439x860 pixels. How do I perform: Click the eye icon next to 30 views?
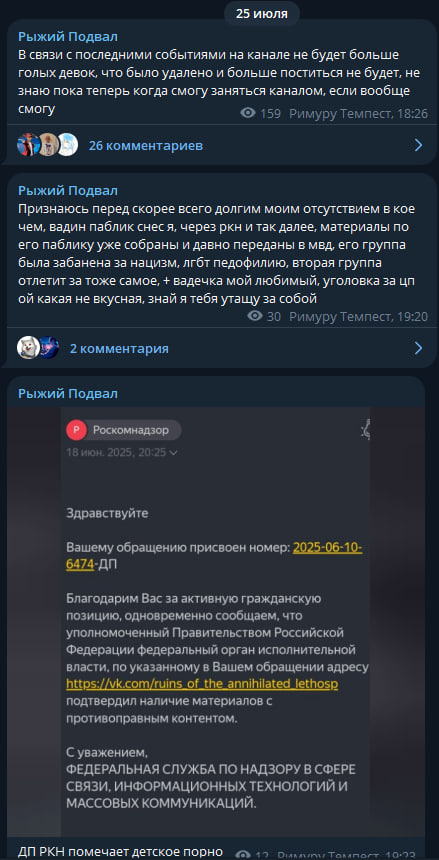pyautogui.click(x=255, y=316)
